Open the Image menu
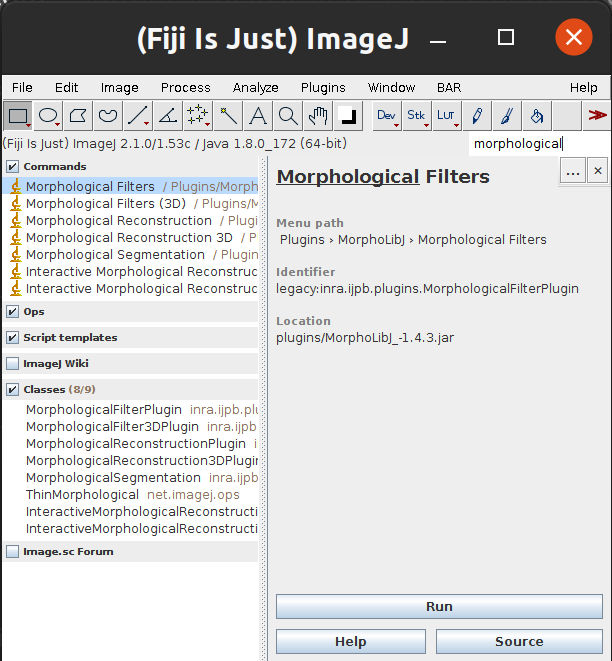Screen dimensions: 612x661 coord(120,87)
